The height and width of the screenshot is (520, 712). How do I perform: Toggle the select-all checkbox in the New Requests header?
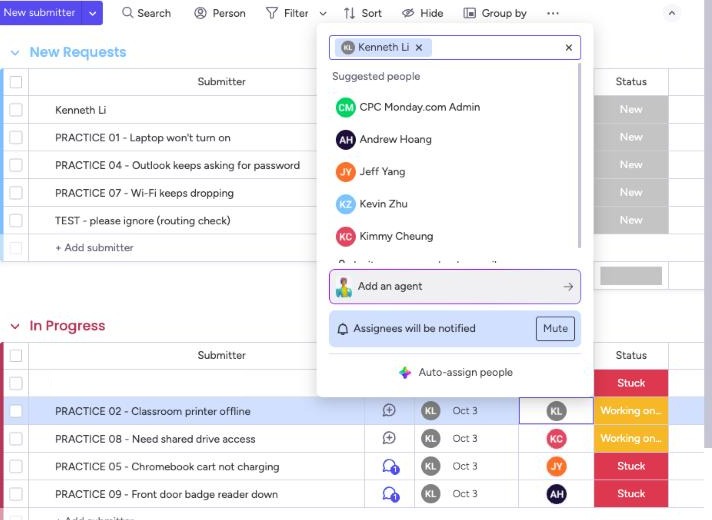[16, 82]
